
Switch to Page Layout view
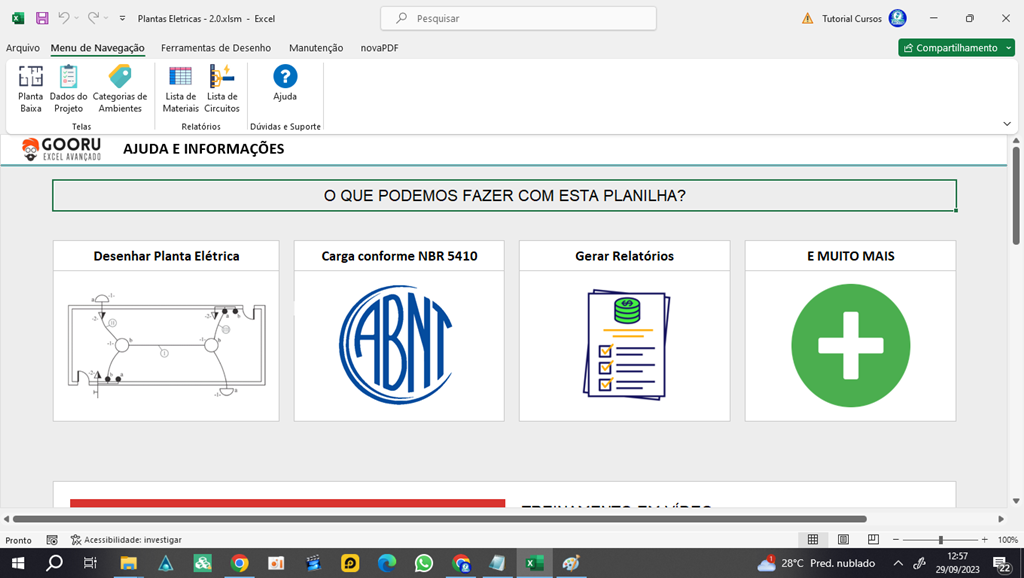click(x=843, y=539)
